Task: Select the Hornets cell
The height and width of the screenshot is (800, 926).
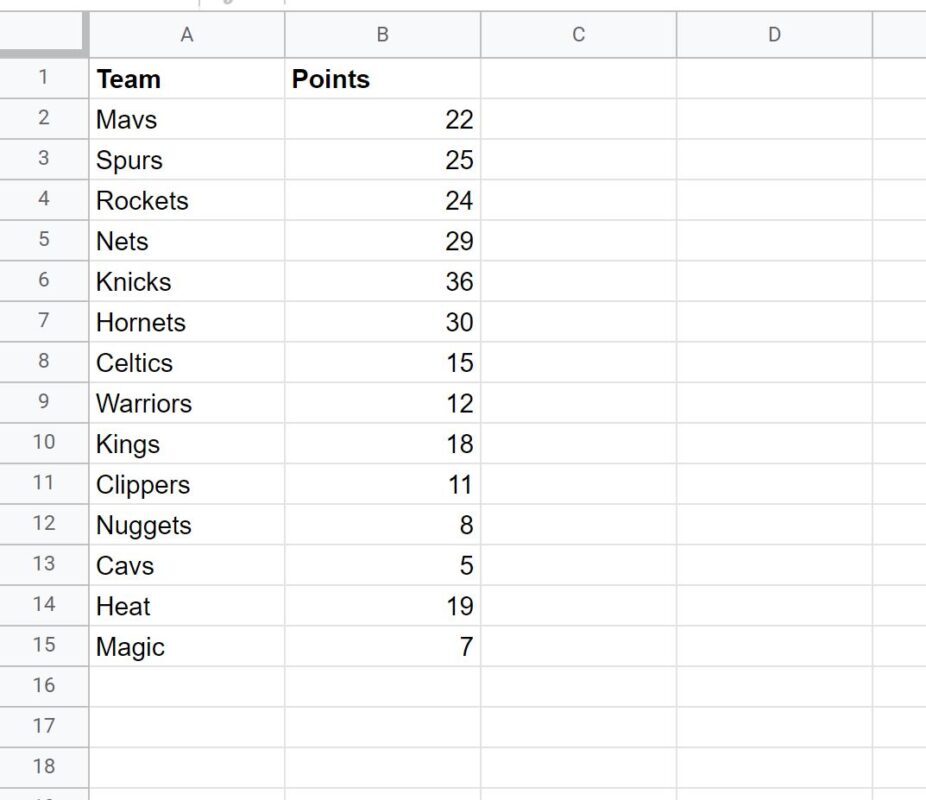Action: coord(187,322)
